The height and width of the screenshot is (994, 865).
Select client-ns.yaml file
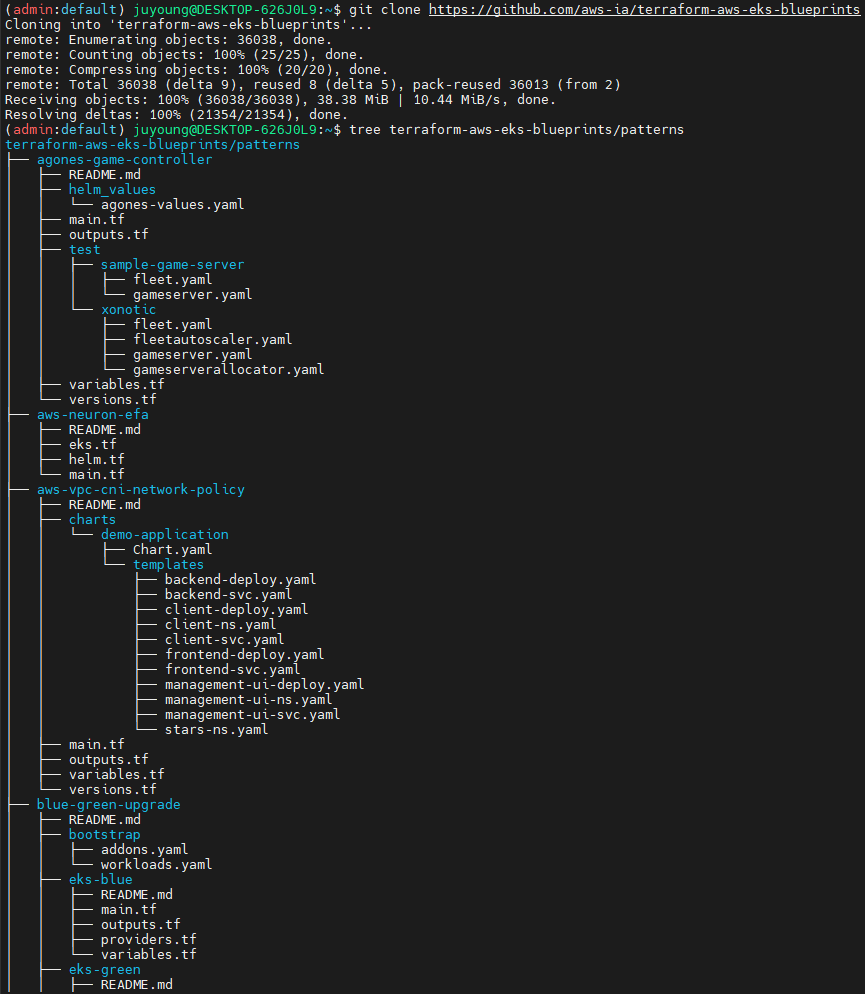coord(221,624)
